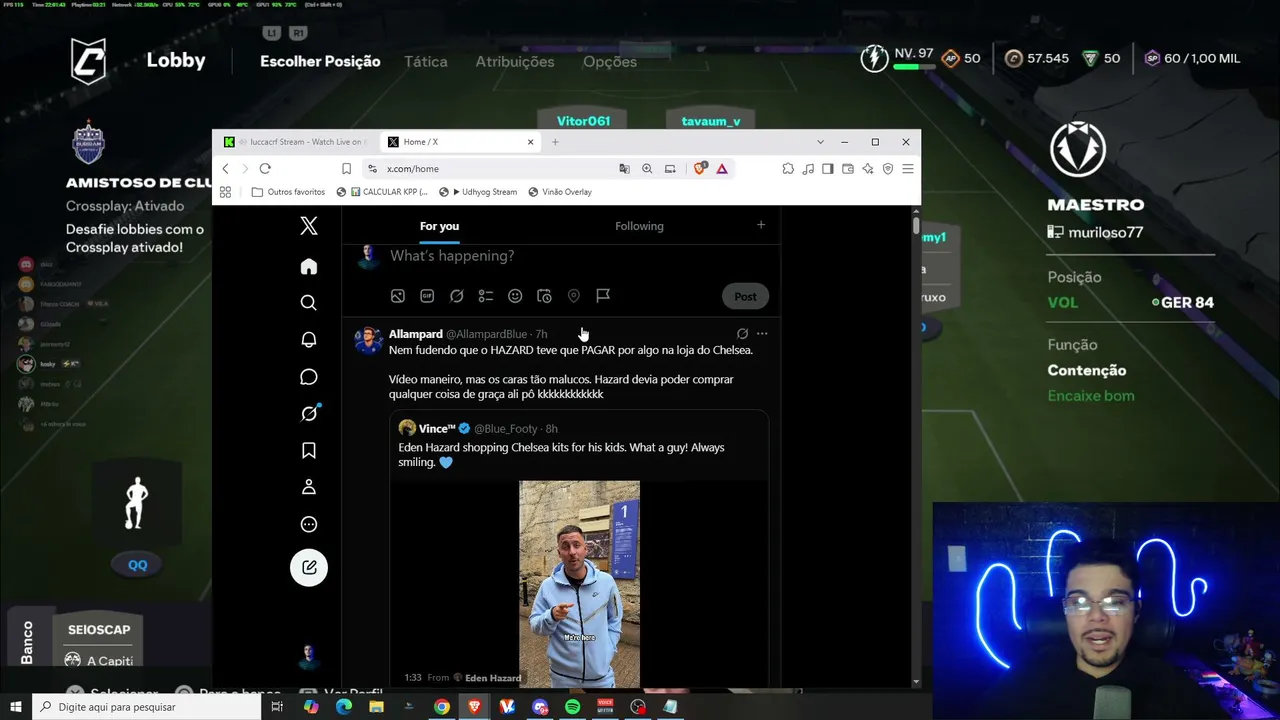This screenshot has width=1280, height=720.
Task: Click the X logo in sidebar
Action: 309,226
